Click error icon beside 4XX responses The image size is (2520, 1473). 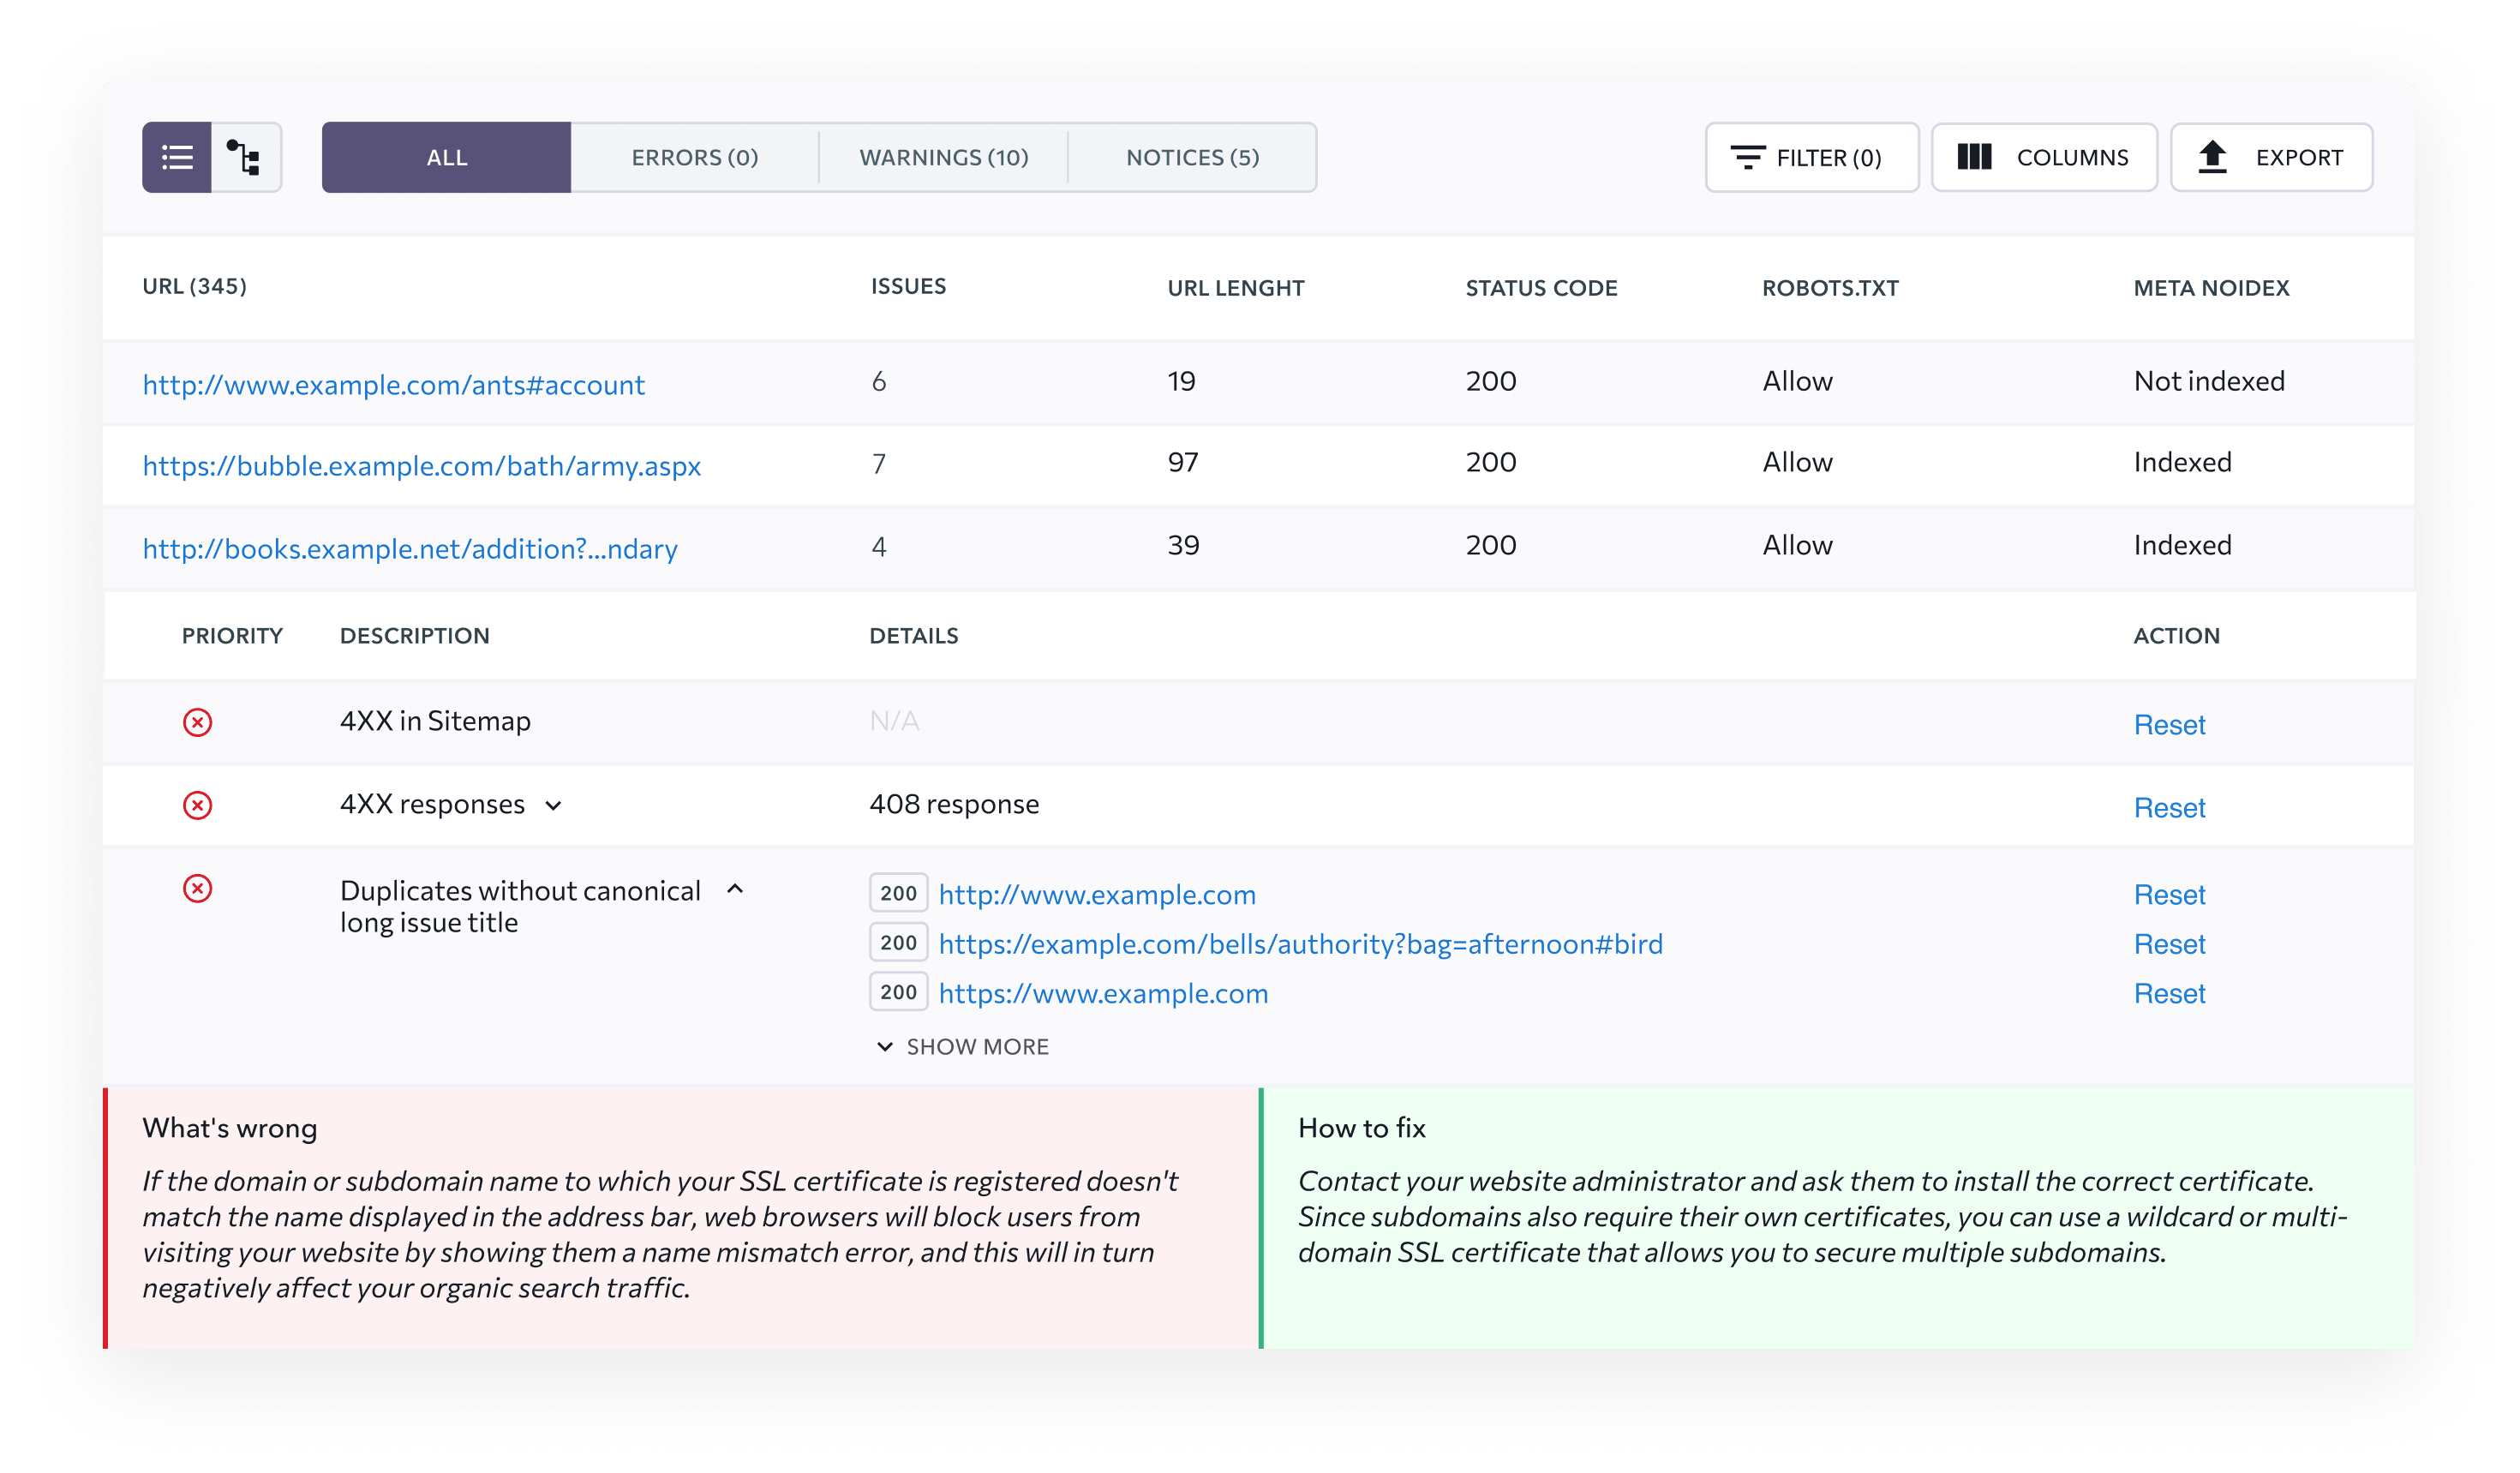point(198,805)
